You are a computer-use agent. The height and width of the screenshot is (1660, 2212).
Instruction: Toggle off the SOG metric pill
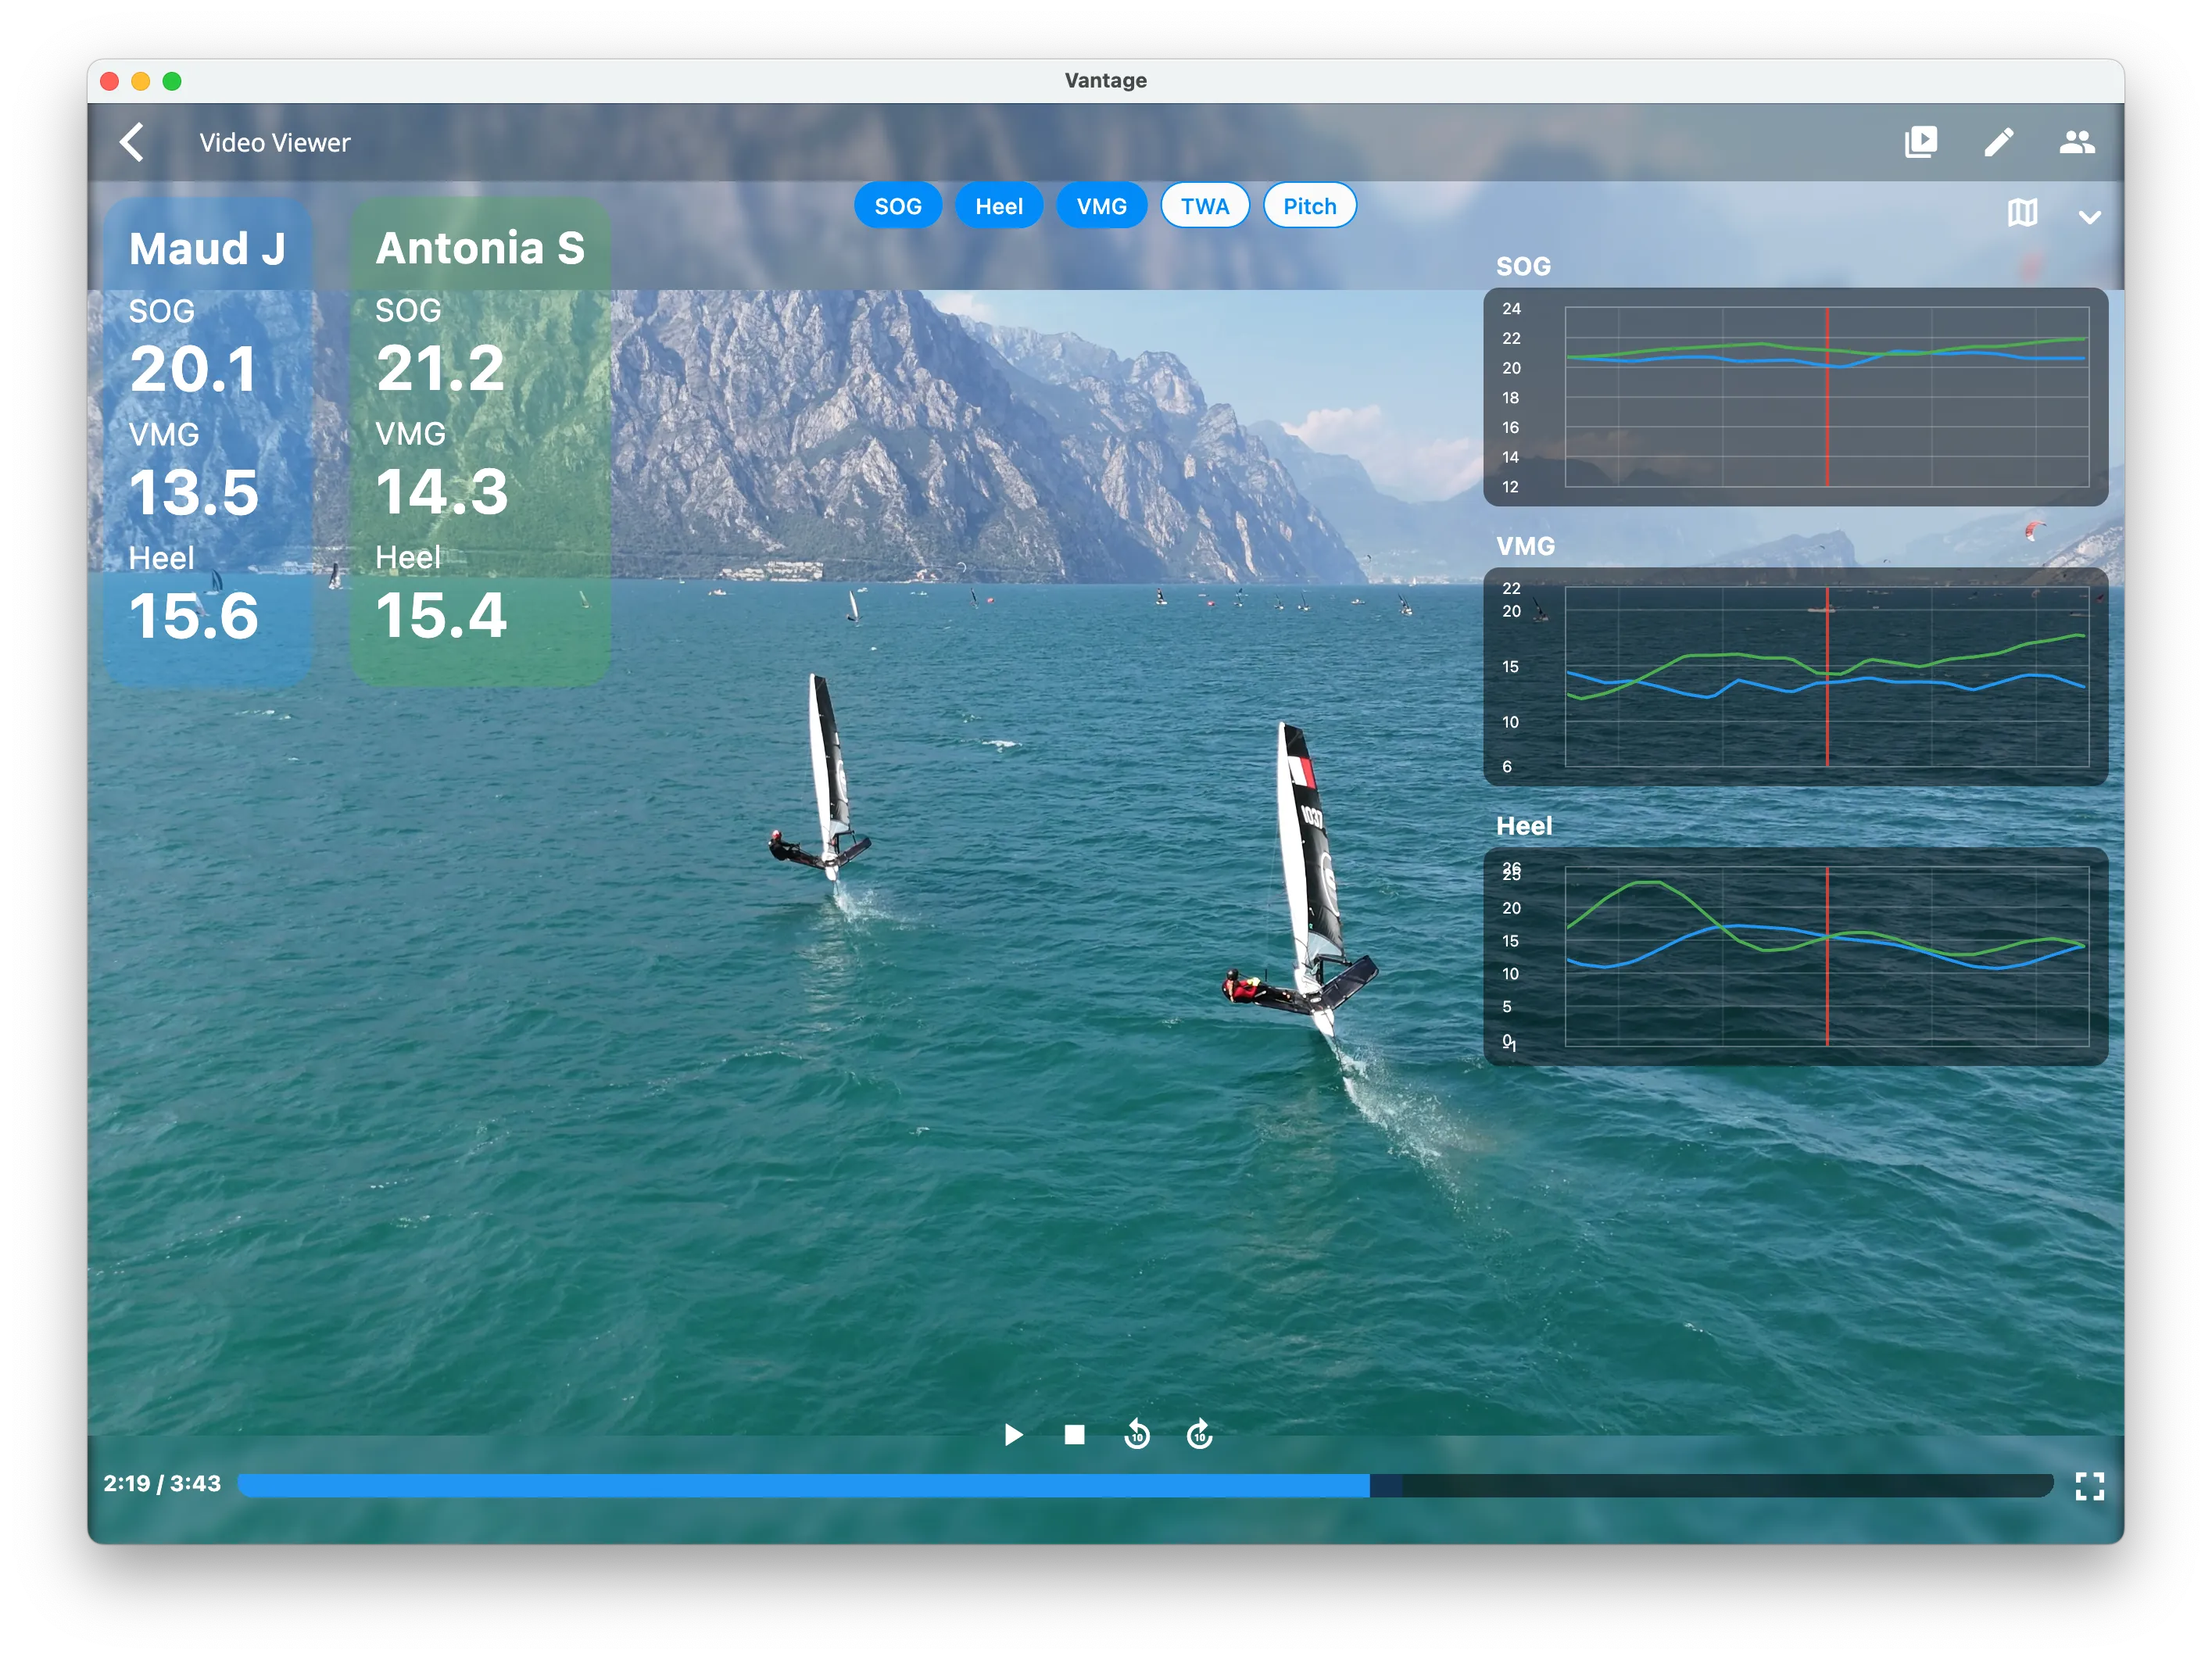(898, 205)
